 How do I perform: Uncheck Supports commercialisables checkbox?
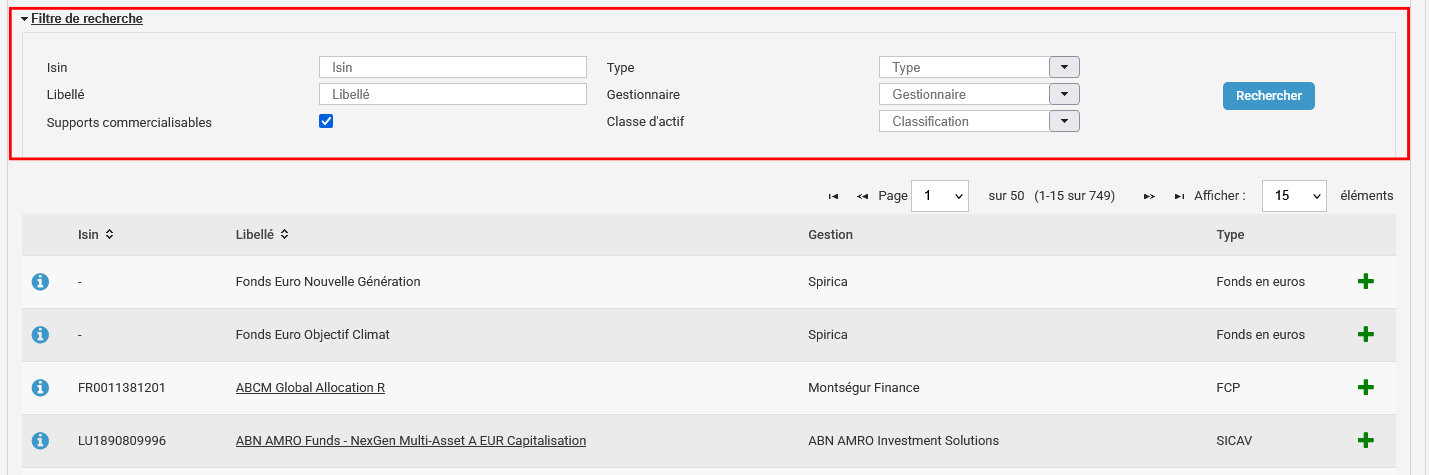pyautogui.click(x=326, y=121)
